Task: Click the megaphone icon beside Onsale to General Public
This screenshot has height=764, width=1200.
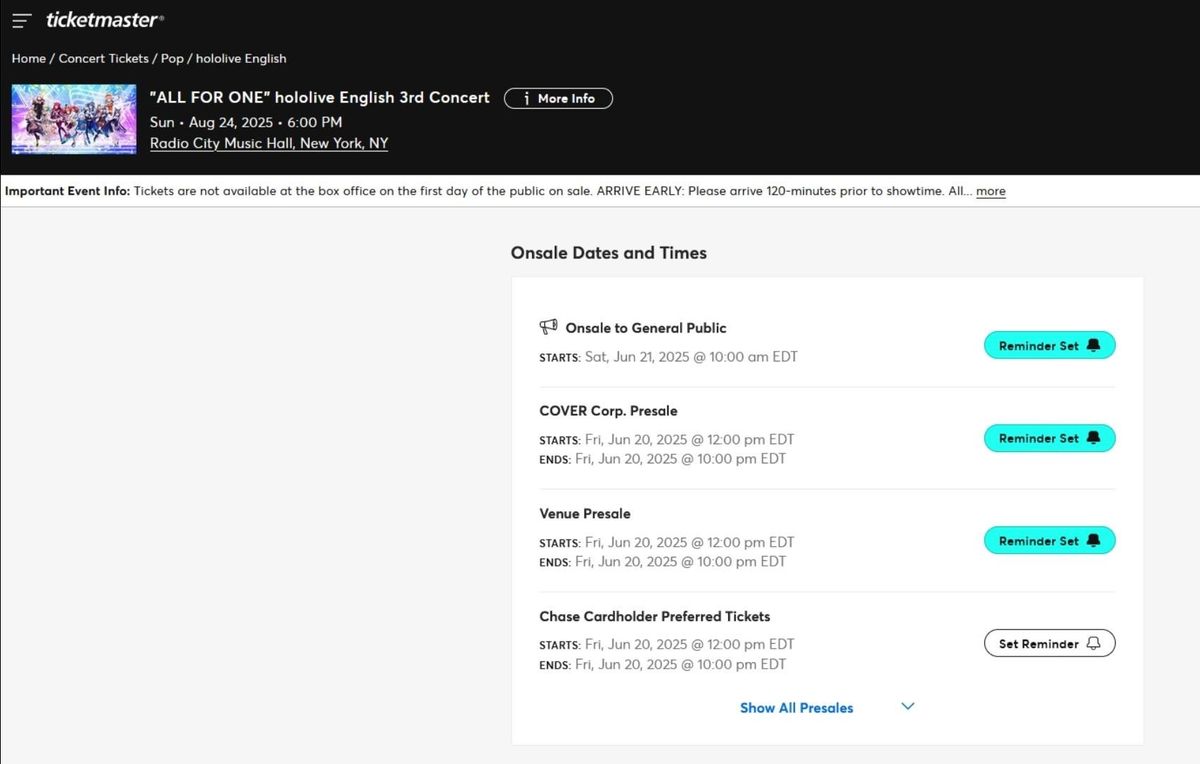Action: coord(548,327)
